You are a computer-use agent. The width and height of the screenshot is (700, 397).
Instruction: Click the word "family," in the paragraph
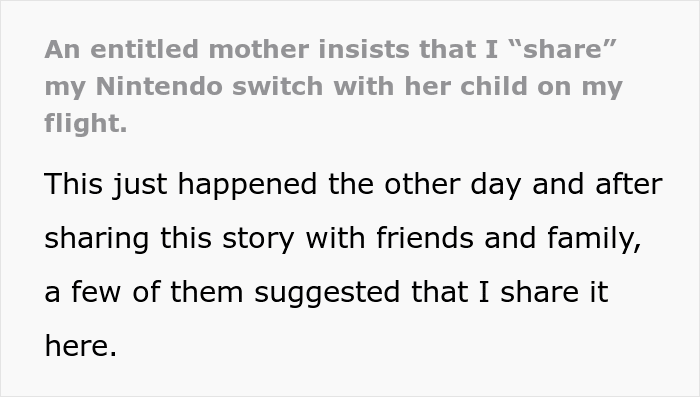pyautogui.click(x=594, y=239)
